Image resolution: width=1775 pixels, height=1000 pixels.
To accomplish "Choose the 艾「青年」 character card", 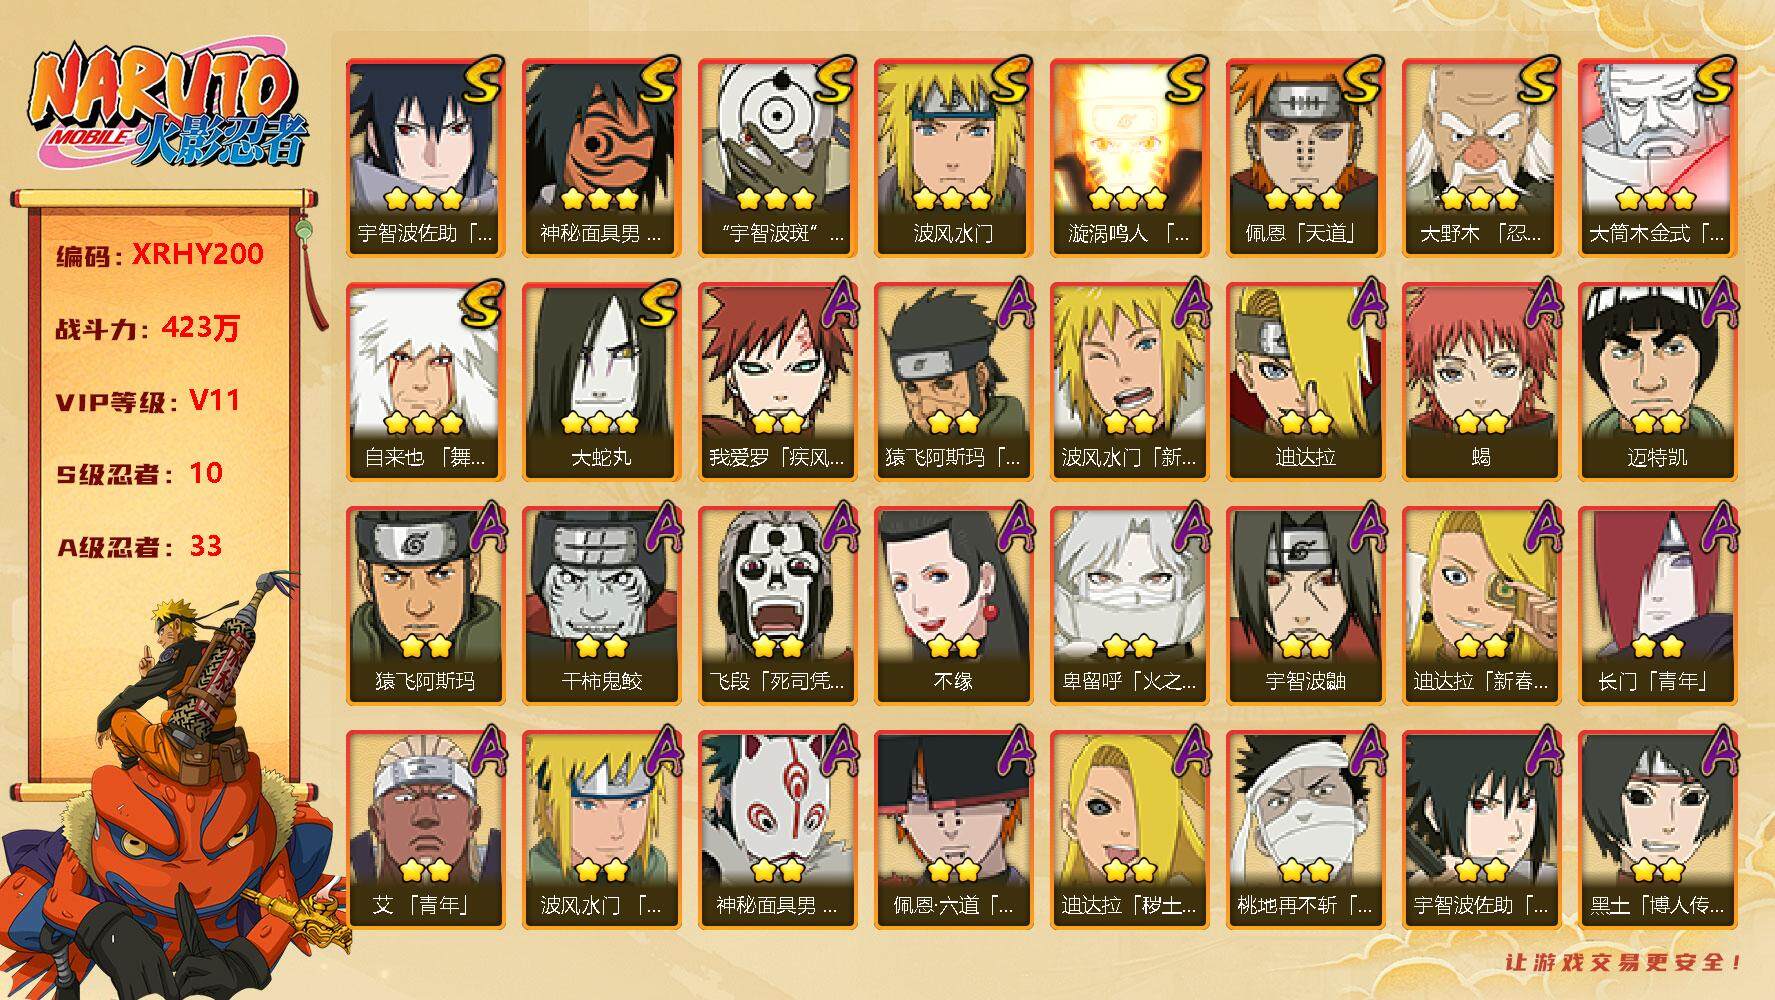I will coord(425,829).
